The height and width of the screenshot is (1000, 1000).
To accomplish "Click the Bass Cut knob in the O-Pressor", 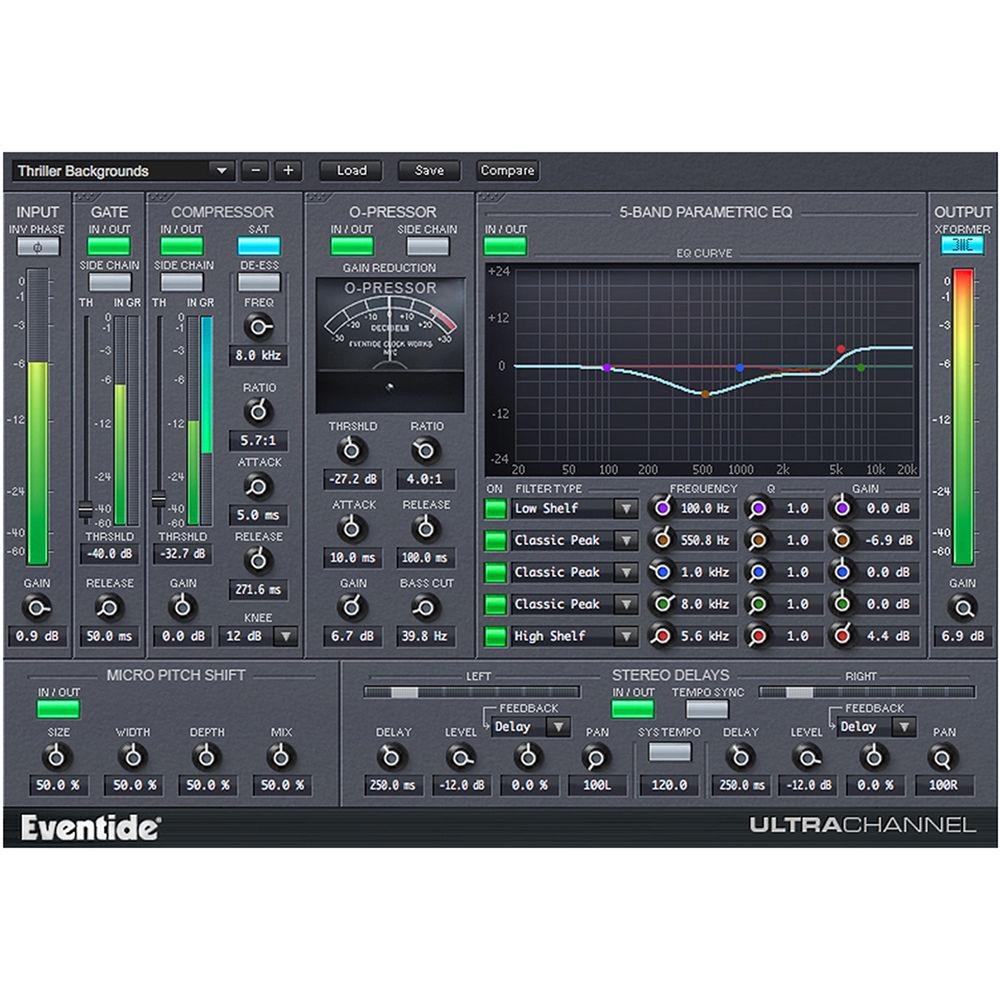I will pos(425,606).
